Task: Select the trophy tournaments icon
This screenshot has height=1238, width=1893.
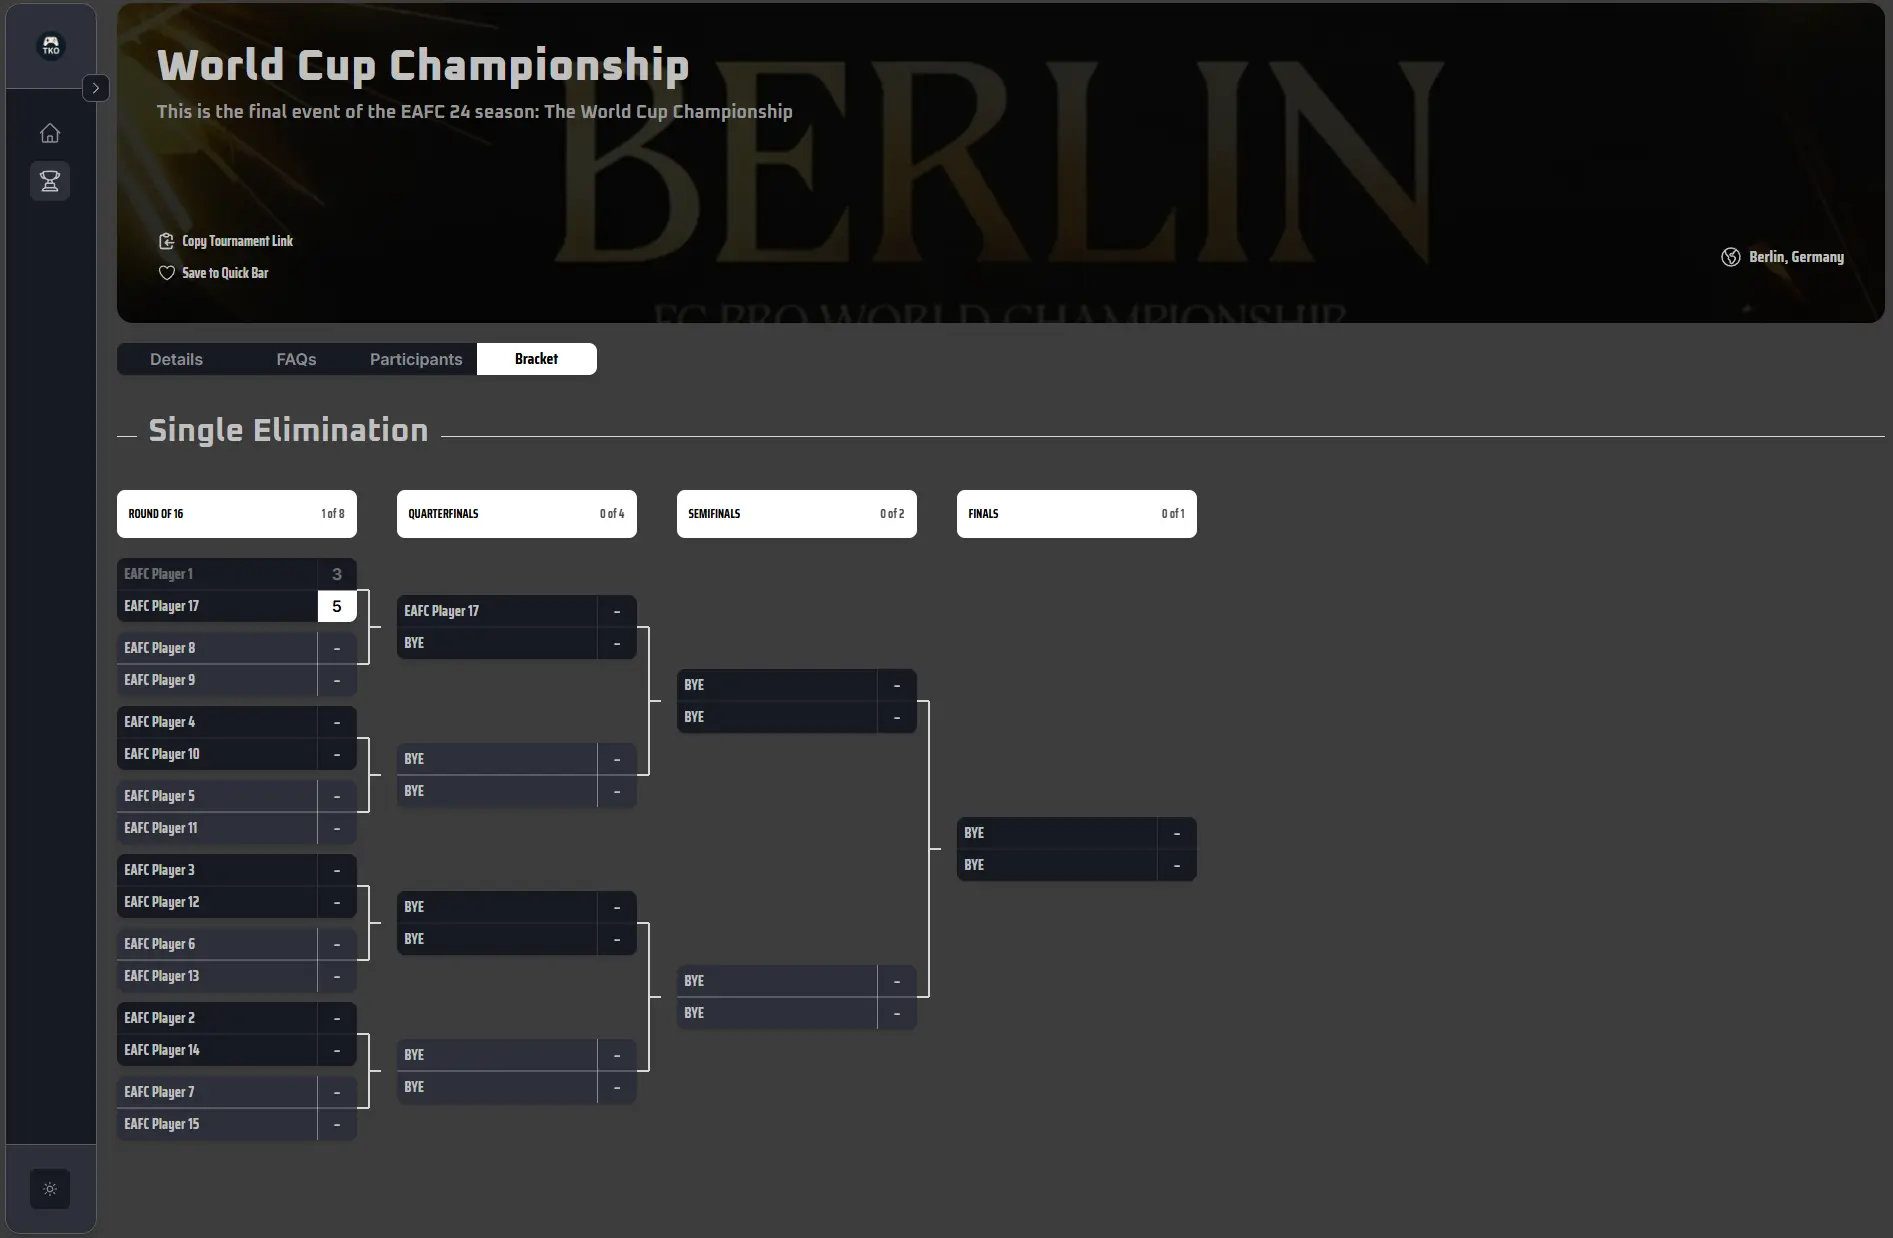Action: (x=50, y=181)
